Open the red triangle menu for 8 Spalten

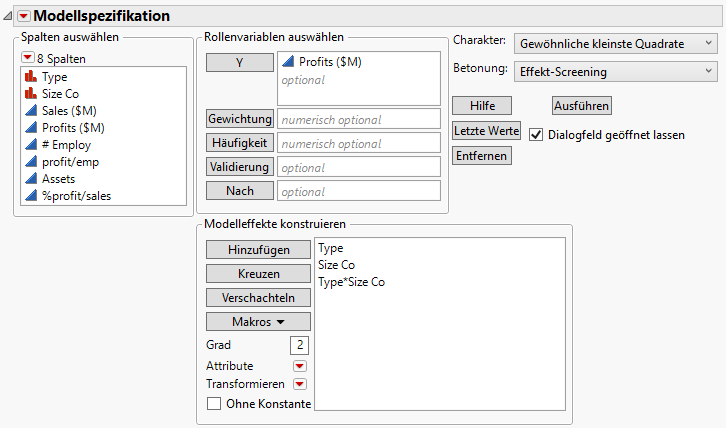tap(28, 58)
